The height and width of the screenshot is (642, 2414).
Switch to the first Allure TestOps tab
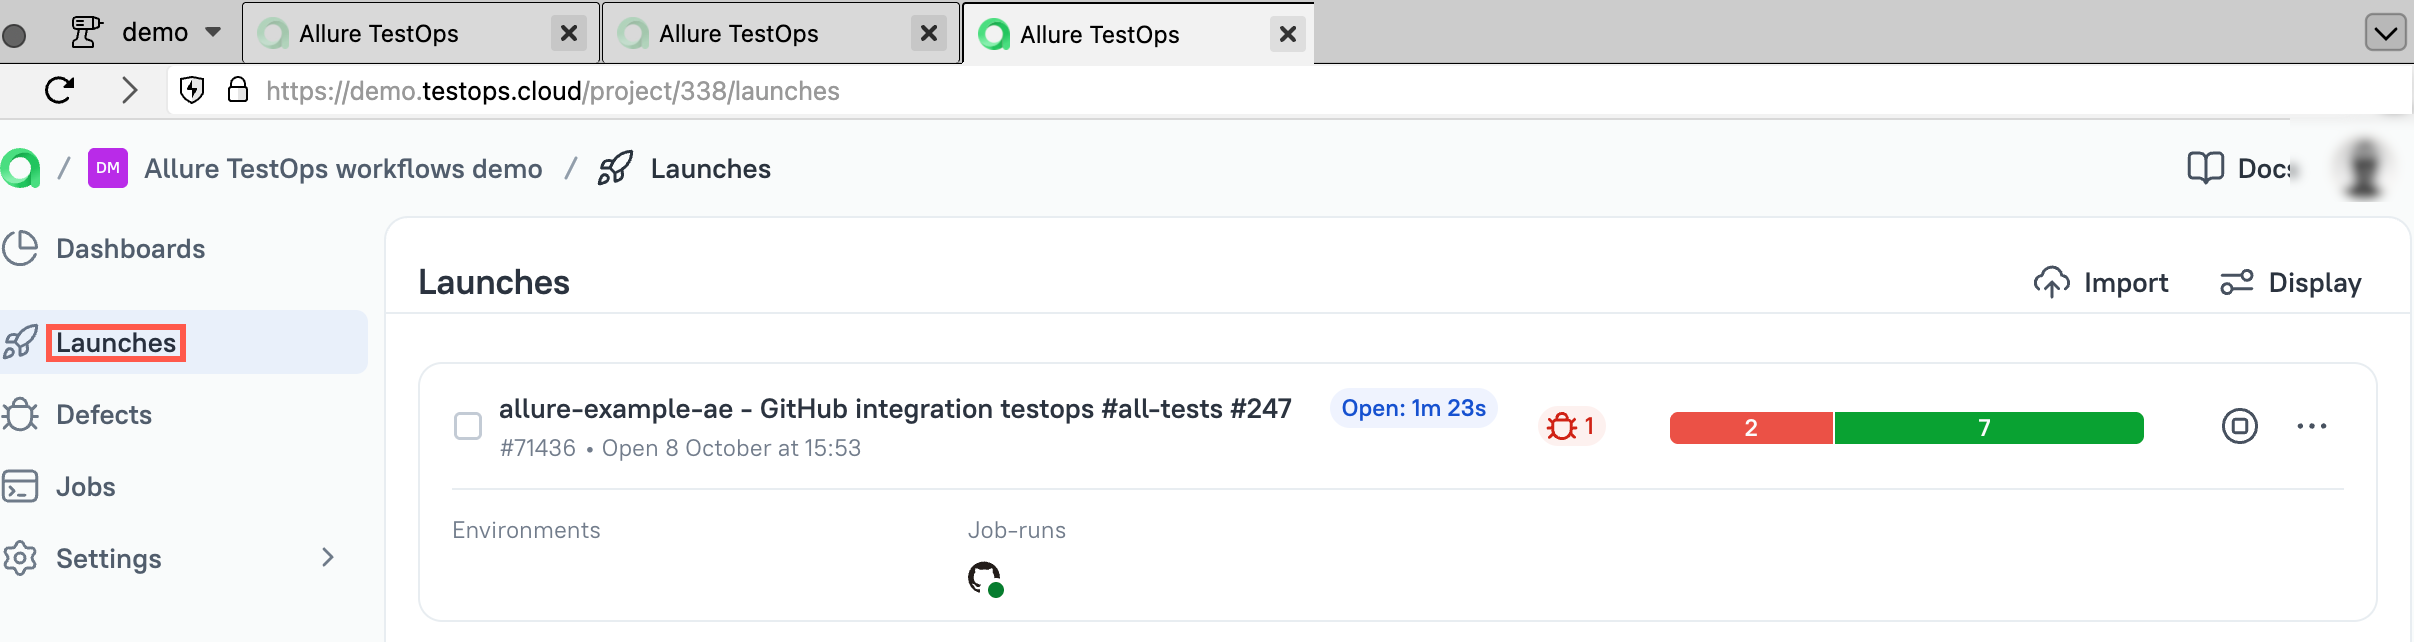coord(400,34)
